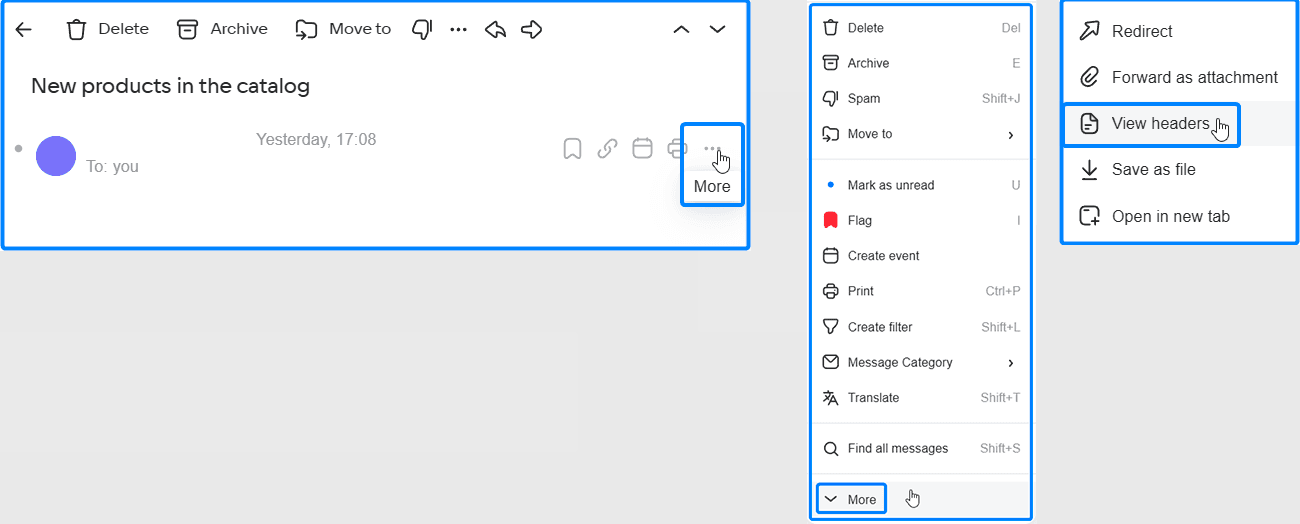Viewport: 1300px width, 524px height.
Task: Click the Archive text label in the toolbar
Action: [x=239, y=29]
